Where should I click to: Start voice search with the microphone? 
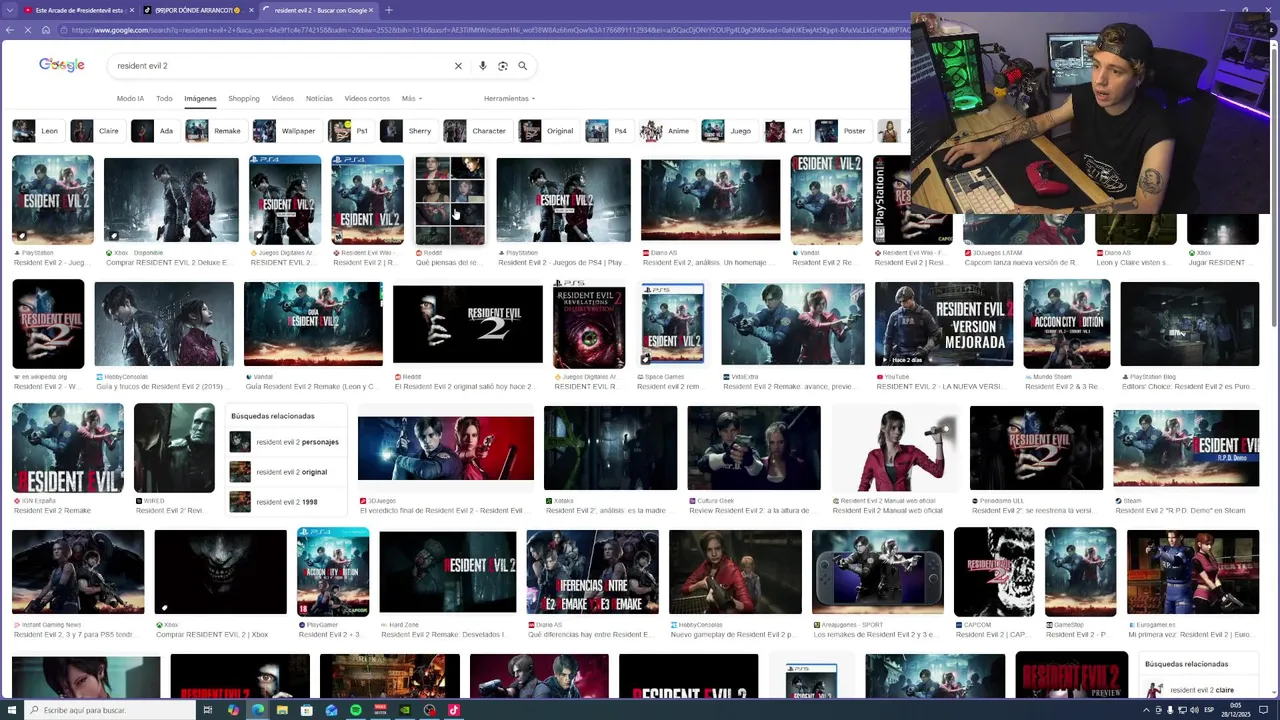click(482, 66)
